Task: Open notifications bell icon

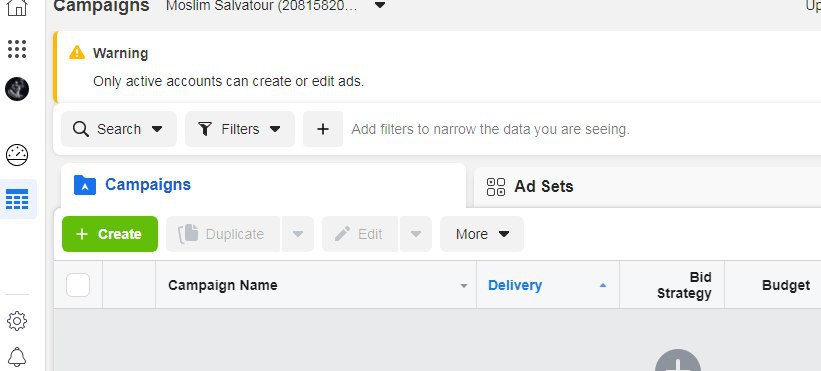Action: click(17, 357)
